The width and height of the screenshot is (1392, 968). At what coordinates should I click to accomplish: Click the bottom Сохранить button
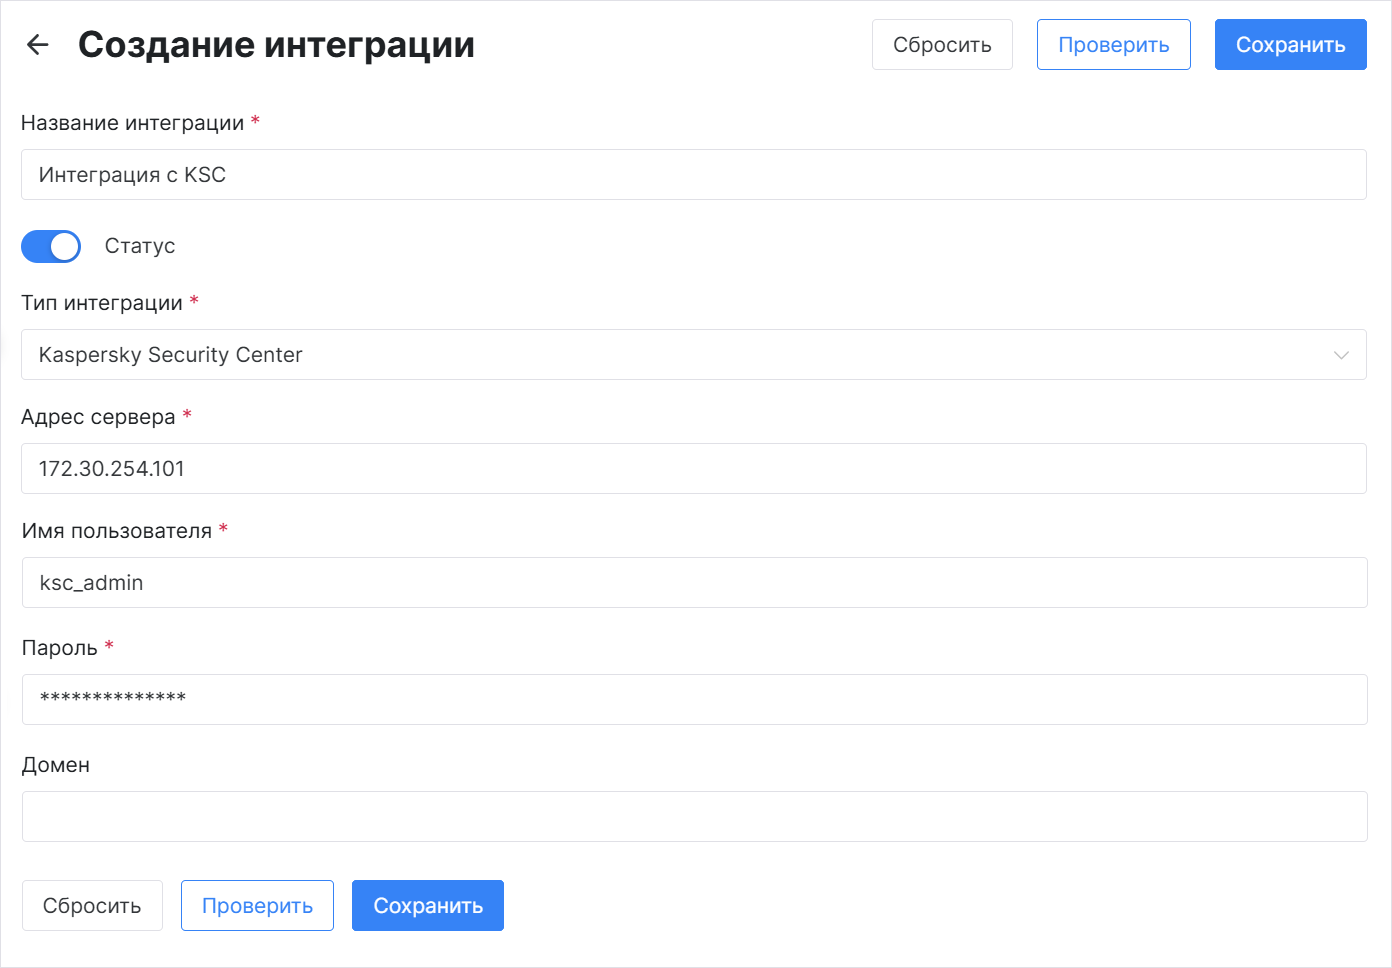pos(428,906)
